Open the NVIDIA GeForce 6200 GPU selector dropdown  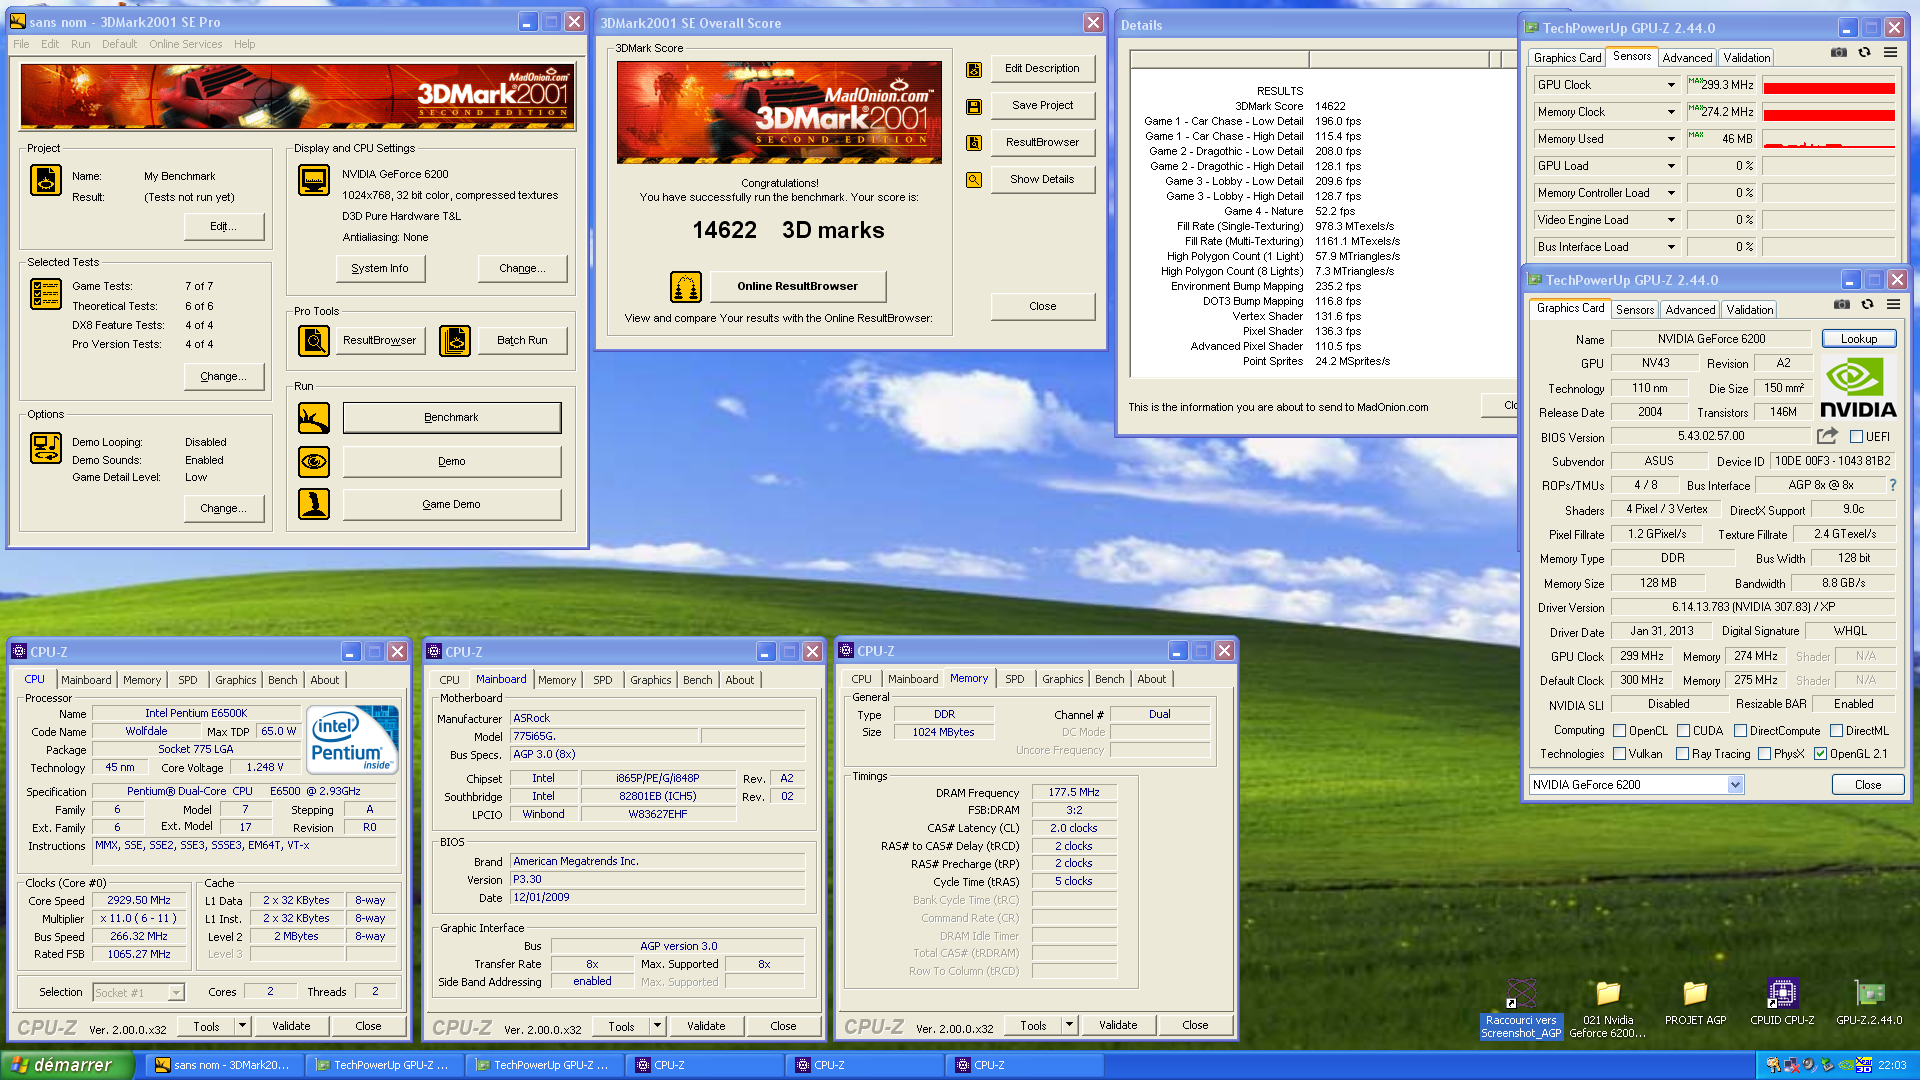pos(1735,785)
